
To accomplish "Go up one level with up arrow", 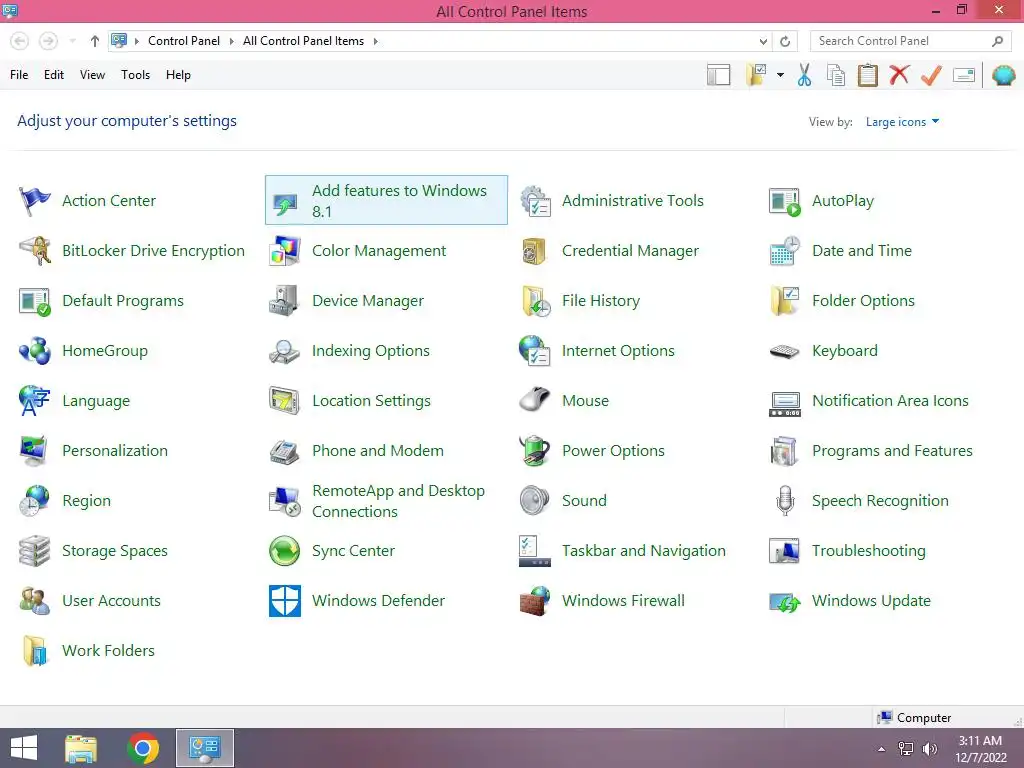I will pyautogui.click(x=95, y=41).
